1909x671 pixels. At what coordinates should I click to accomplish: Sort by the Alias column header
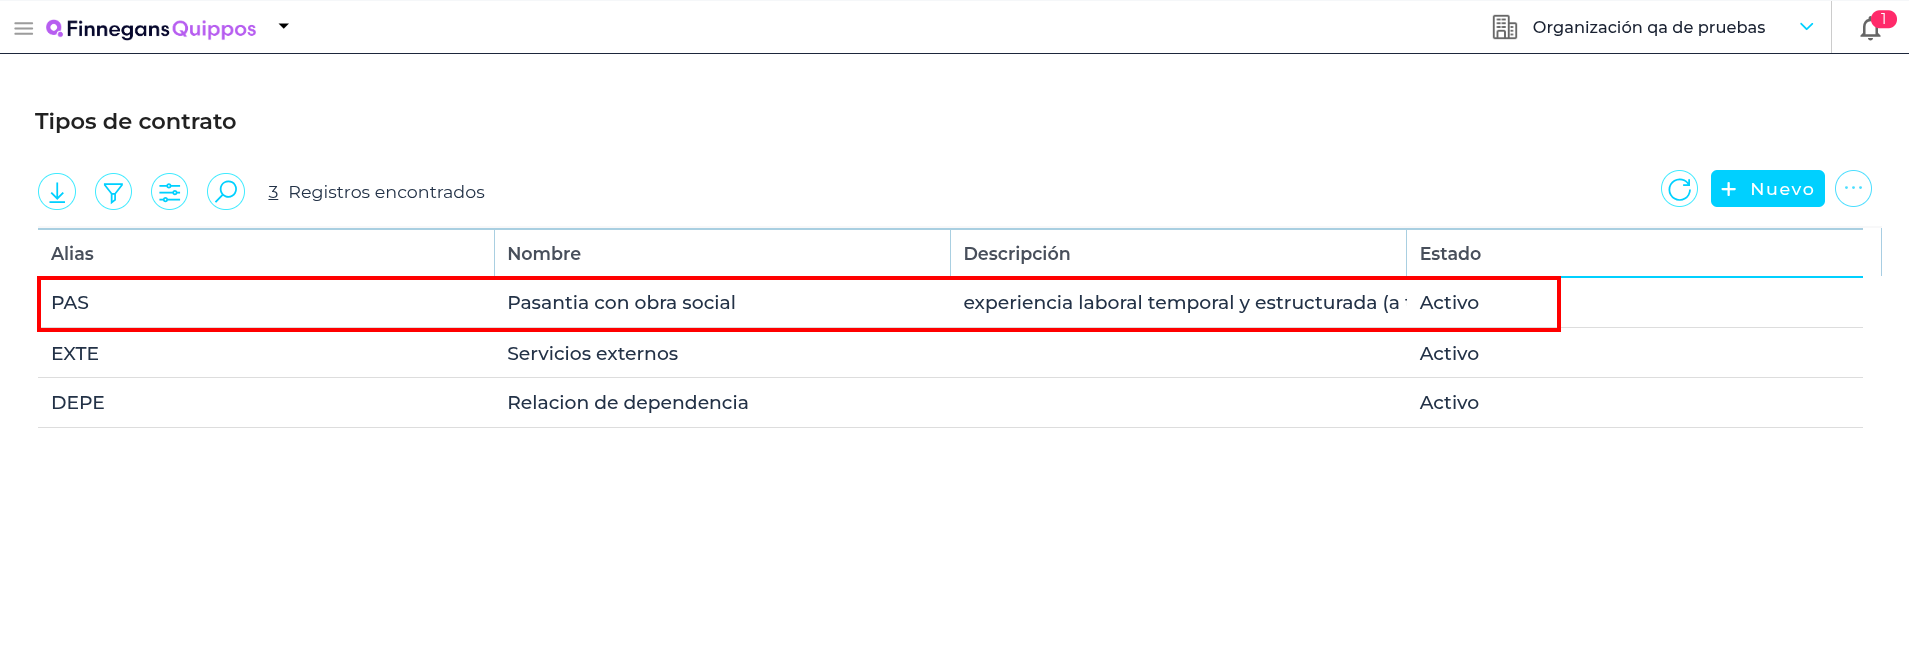tap(72, 254)
